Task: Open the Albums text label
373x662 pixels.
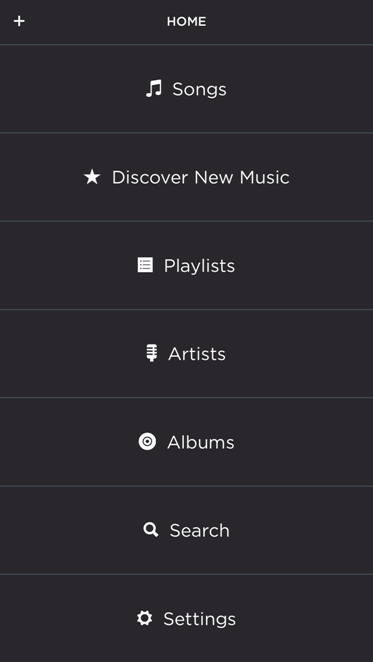Action: click(x=201, y=442)
